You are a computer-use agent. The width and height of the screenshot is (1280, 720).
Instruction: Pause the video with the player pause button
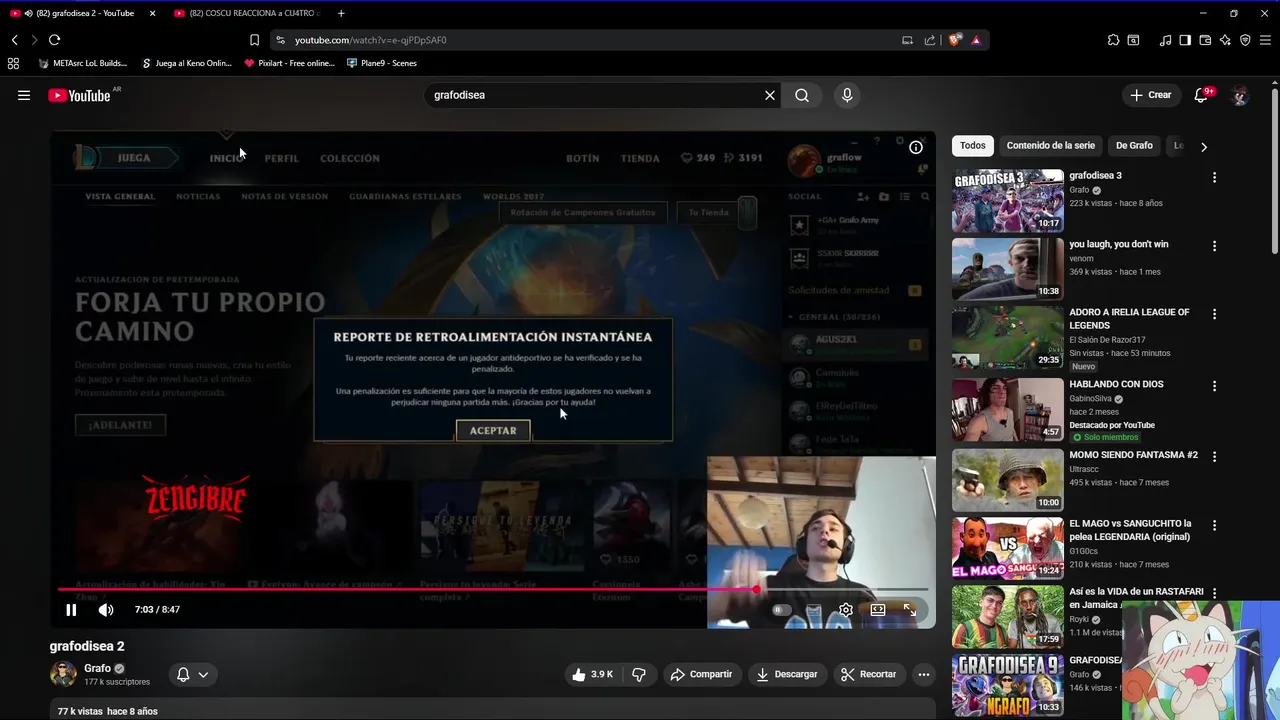(x=71, y=610)
